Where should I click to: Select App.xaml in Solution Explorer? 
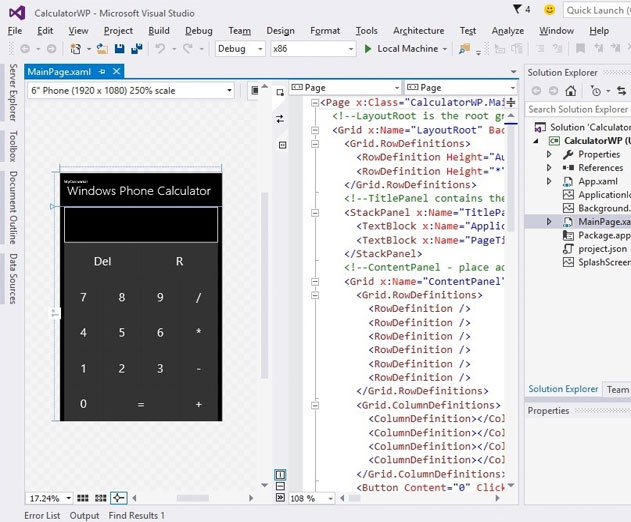(598, 181)
